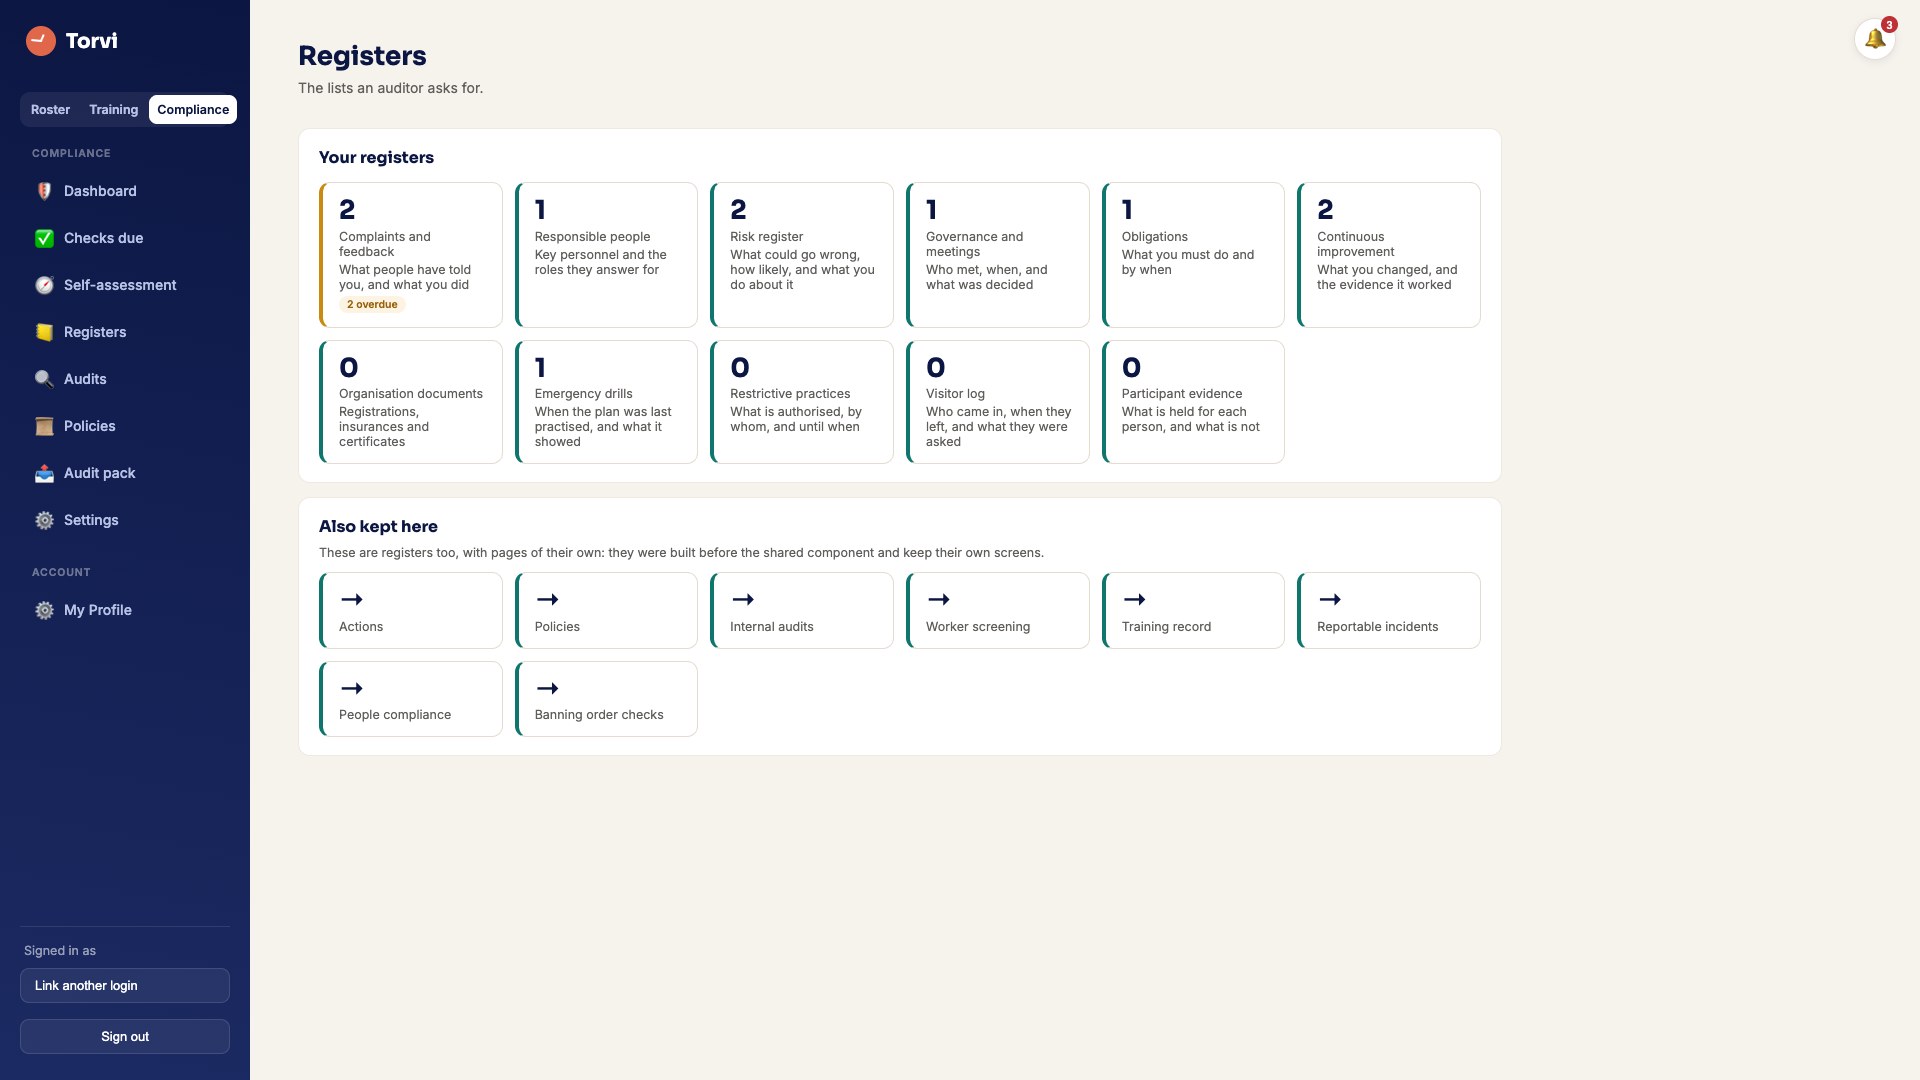Screen dimensions: 1920x1080
Task: Click the arrow on Reportable incidents card
Action: coord(1329,599)
